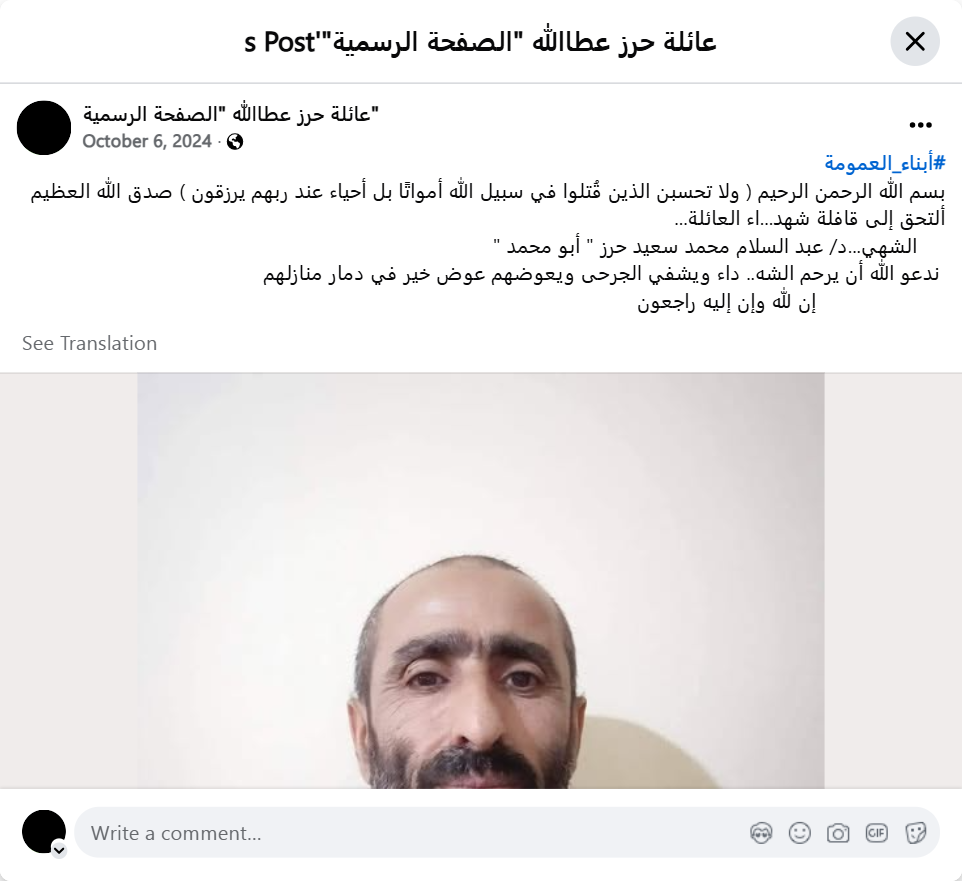This screenshot has width=962, height=881.
Task: Open the GIF picker in comment box
Action: 877,833
